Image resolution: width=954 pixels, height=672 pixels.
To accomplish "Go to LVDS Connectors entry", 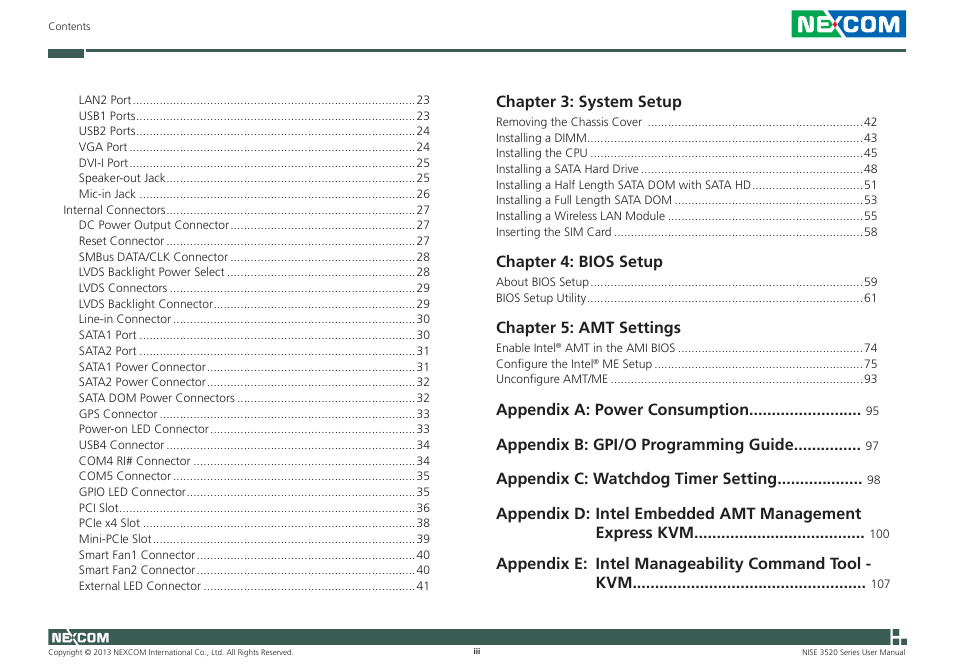I will click(254, 288).
